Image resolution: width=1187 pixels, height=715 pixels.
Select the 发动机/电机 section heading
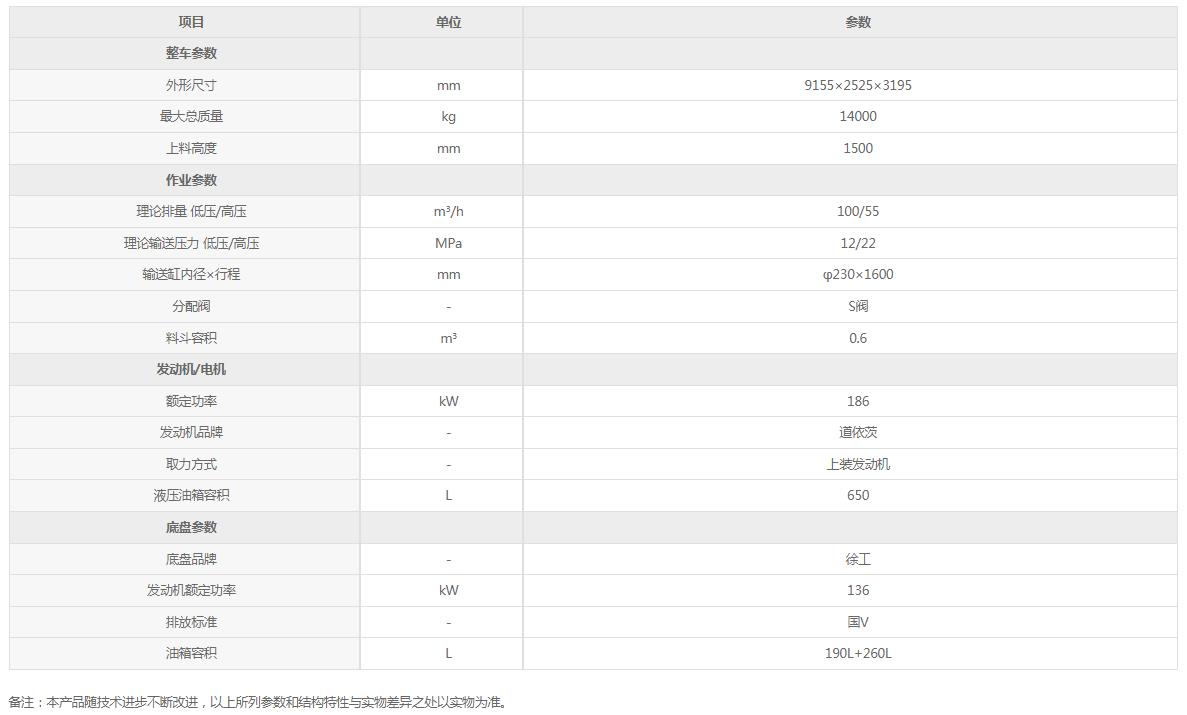[x=192, y=370]
